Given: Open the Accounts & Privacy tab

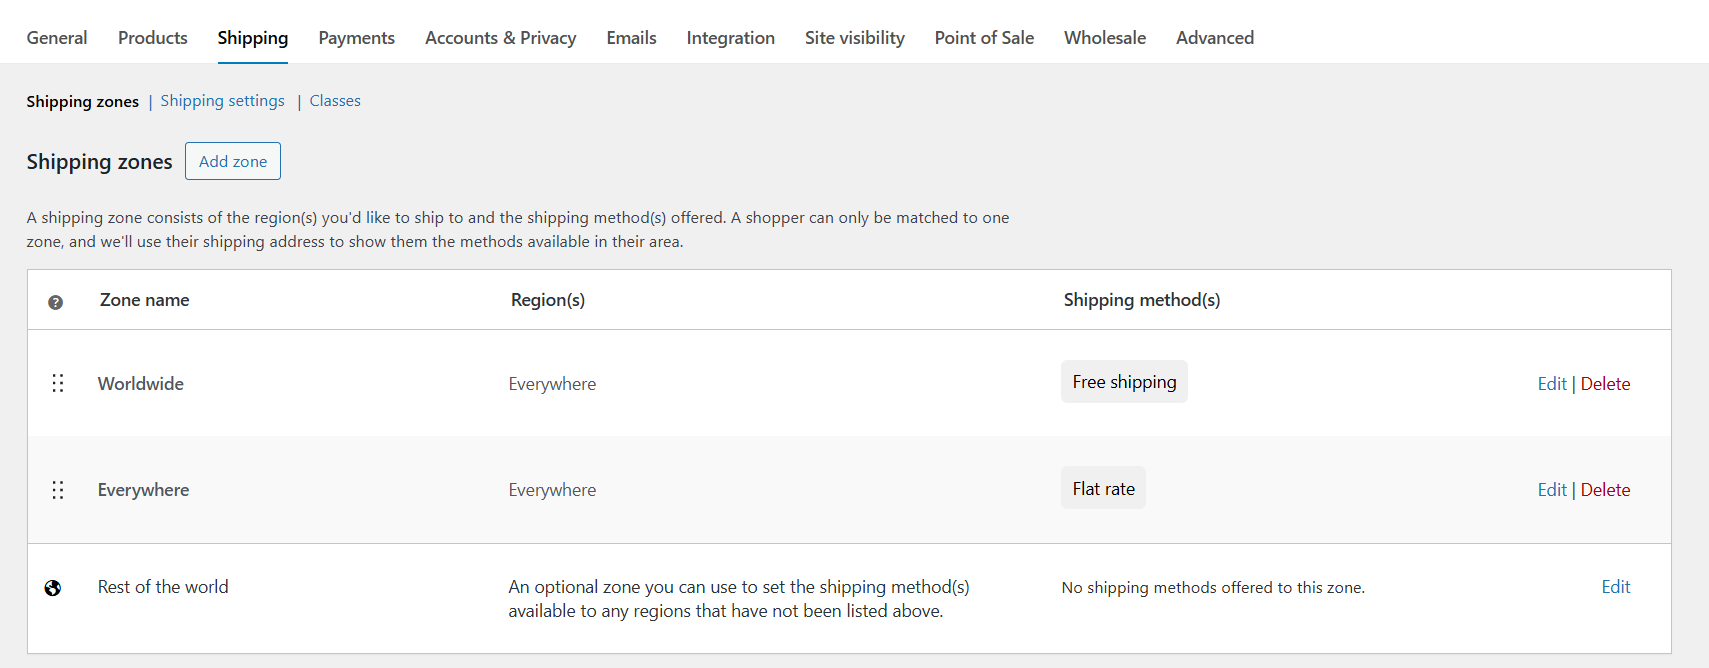Looking at the screenshot, I should pos(500,37).
